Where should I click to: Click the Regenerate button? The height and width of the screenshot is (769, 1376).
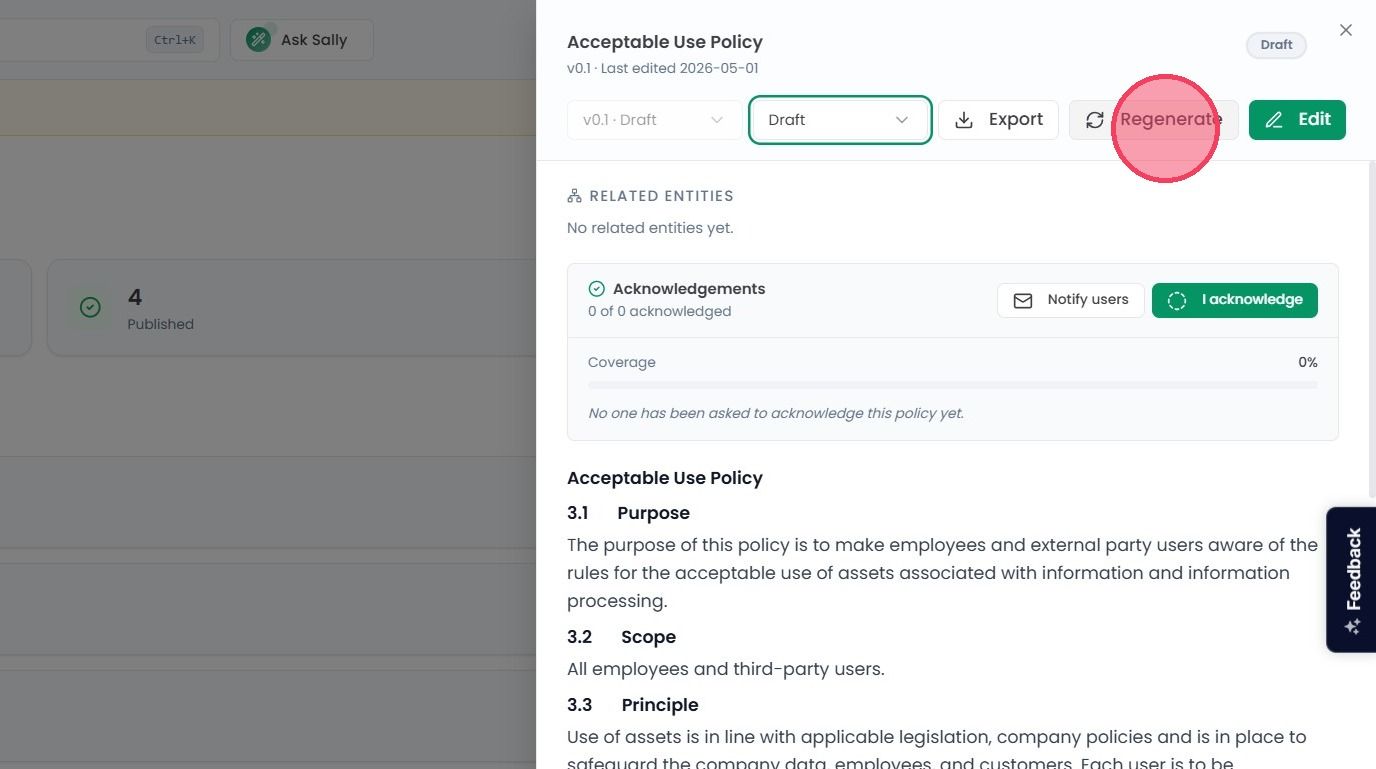pyautogui.click(x=1154, y=120)
